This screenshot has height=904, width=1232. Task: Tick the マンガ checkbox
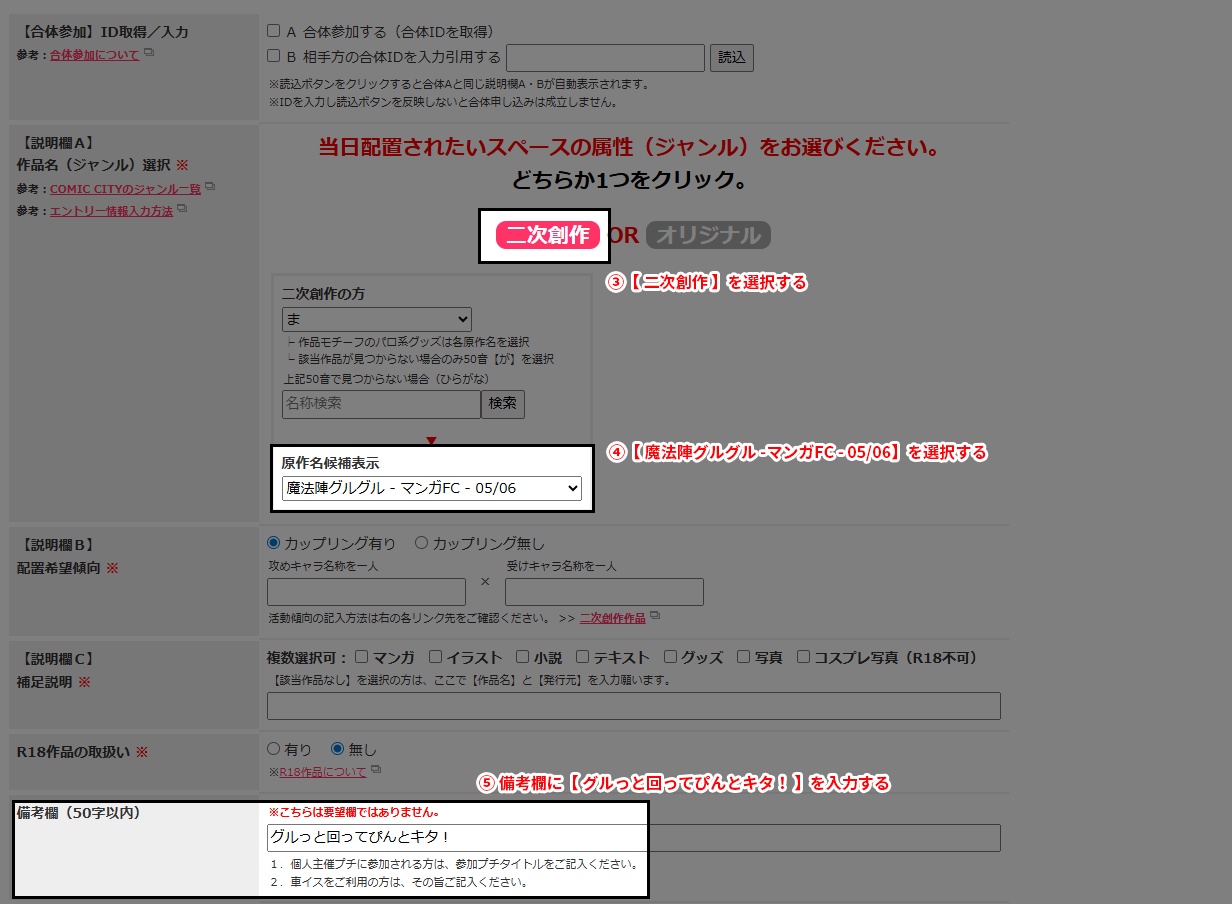(361, 657)
